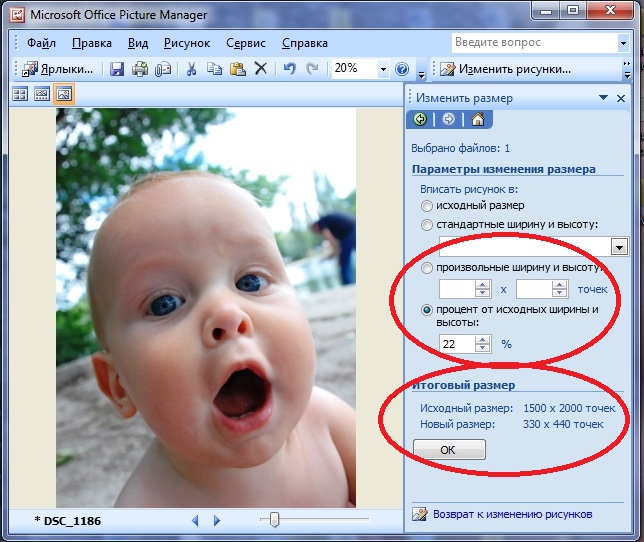The image size is (644, 542).
Task: Click the Delete X icon in toolbar
Action: click(261, 69)
